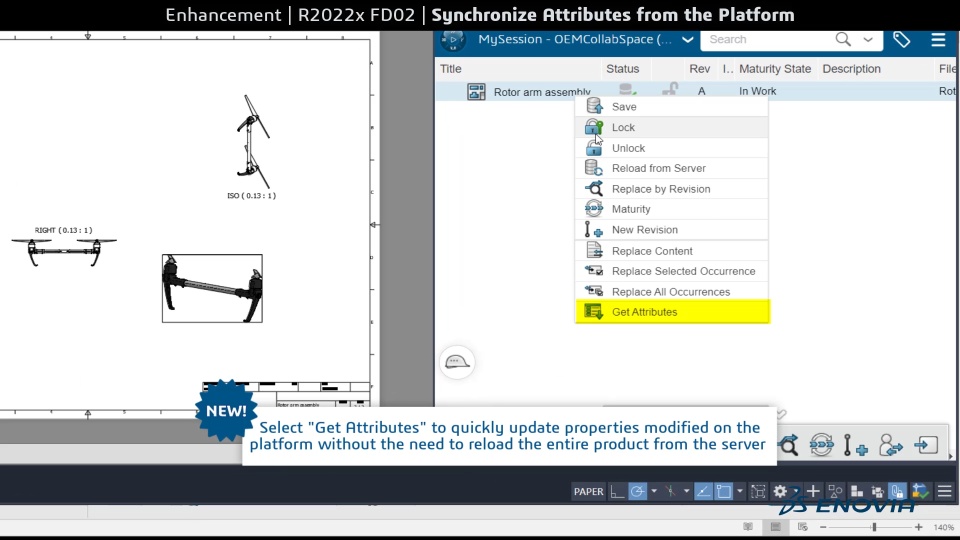Choose Replace All Occurrences menu entry
This screenshot has height=540, width=960.
(x=672, y=292)
